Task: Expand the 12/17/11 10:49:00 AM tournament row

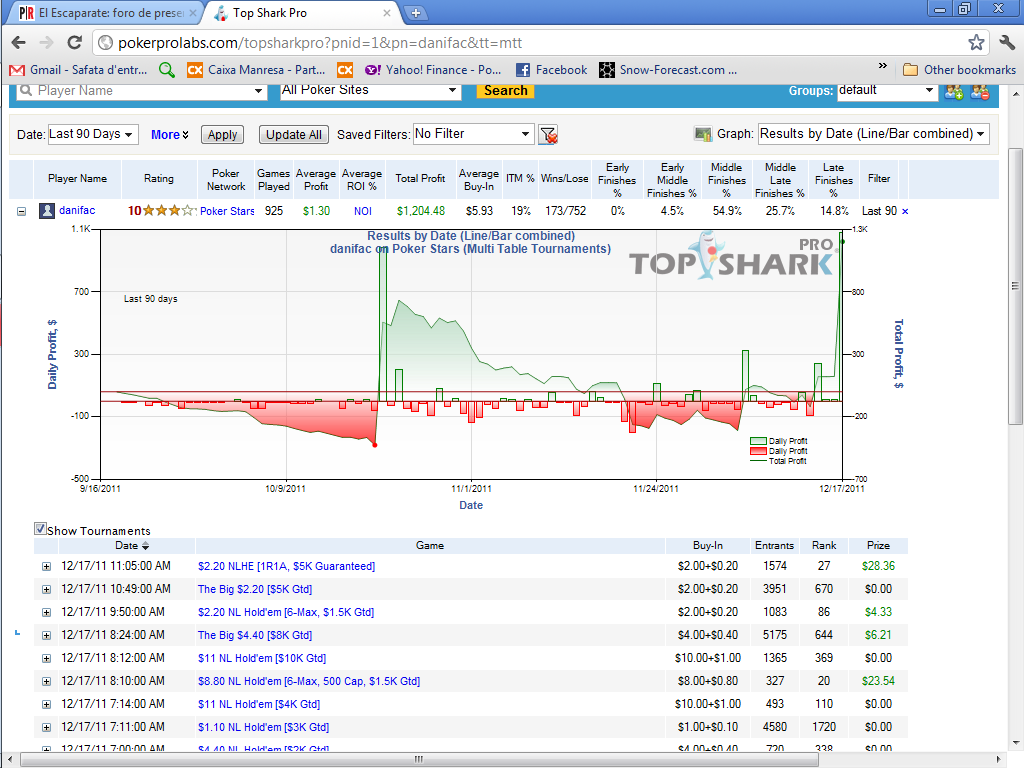Action: 46,590
